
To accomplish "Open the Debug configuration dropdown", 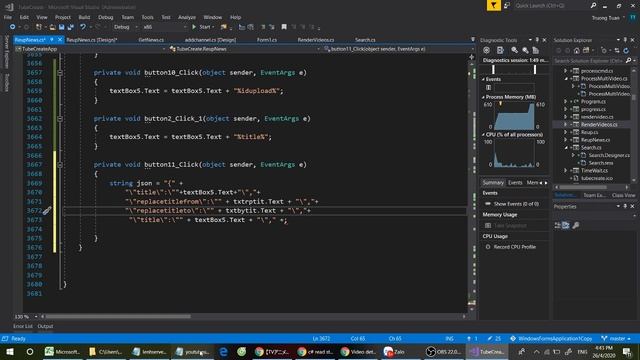I will 125,27.
